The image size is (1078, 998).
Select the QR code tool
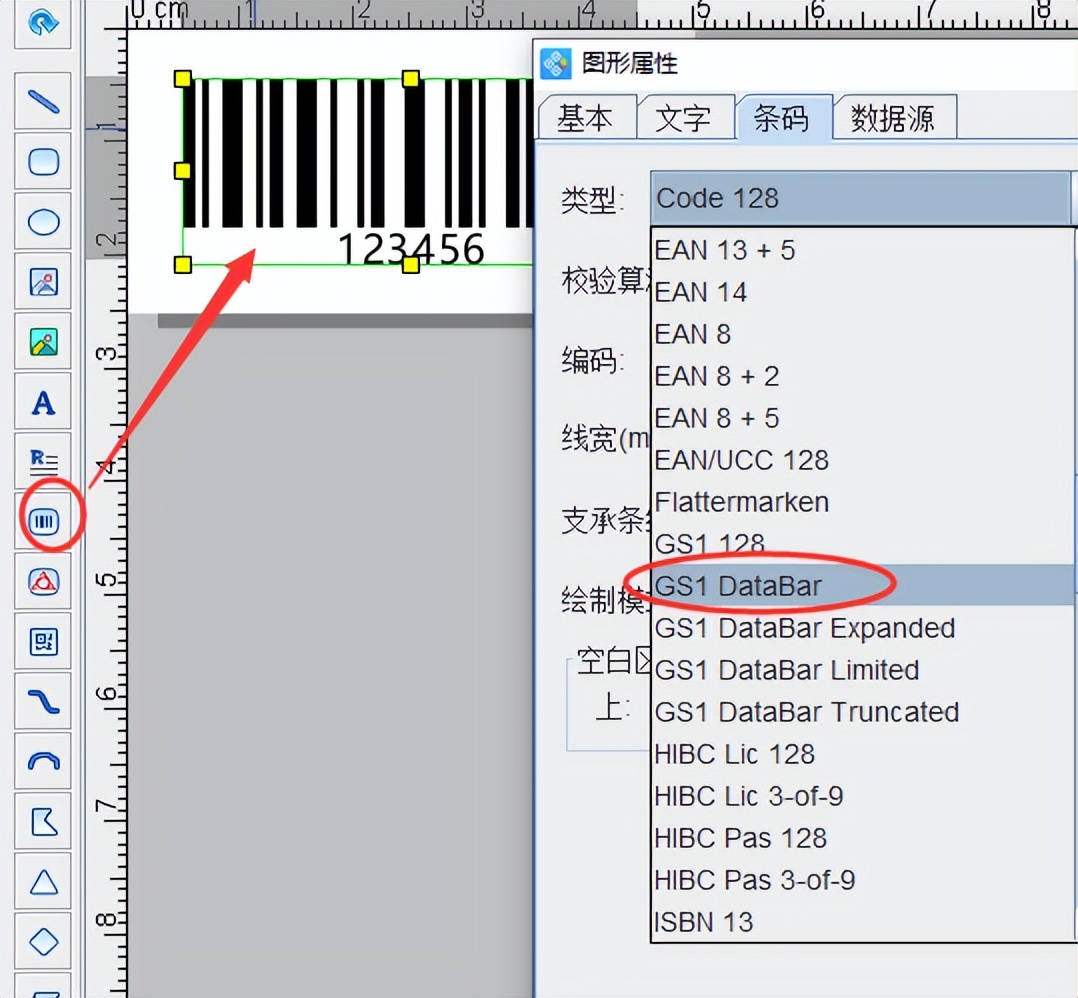coord(43,642)
